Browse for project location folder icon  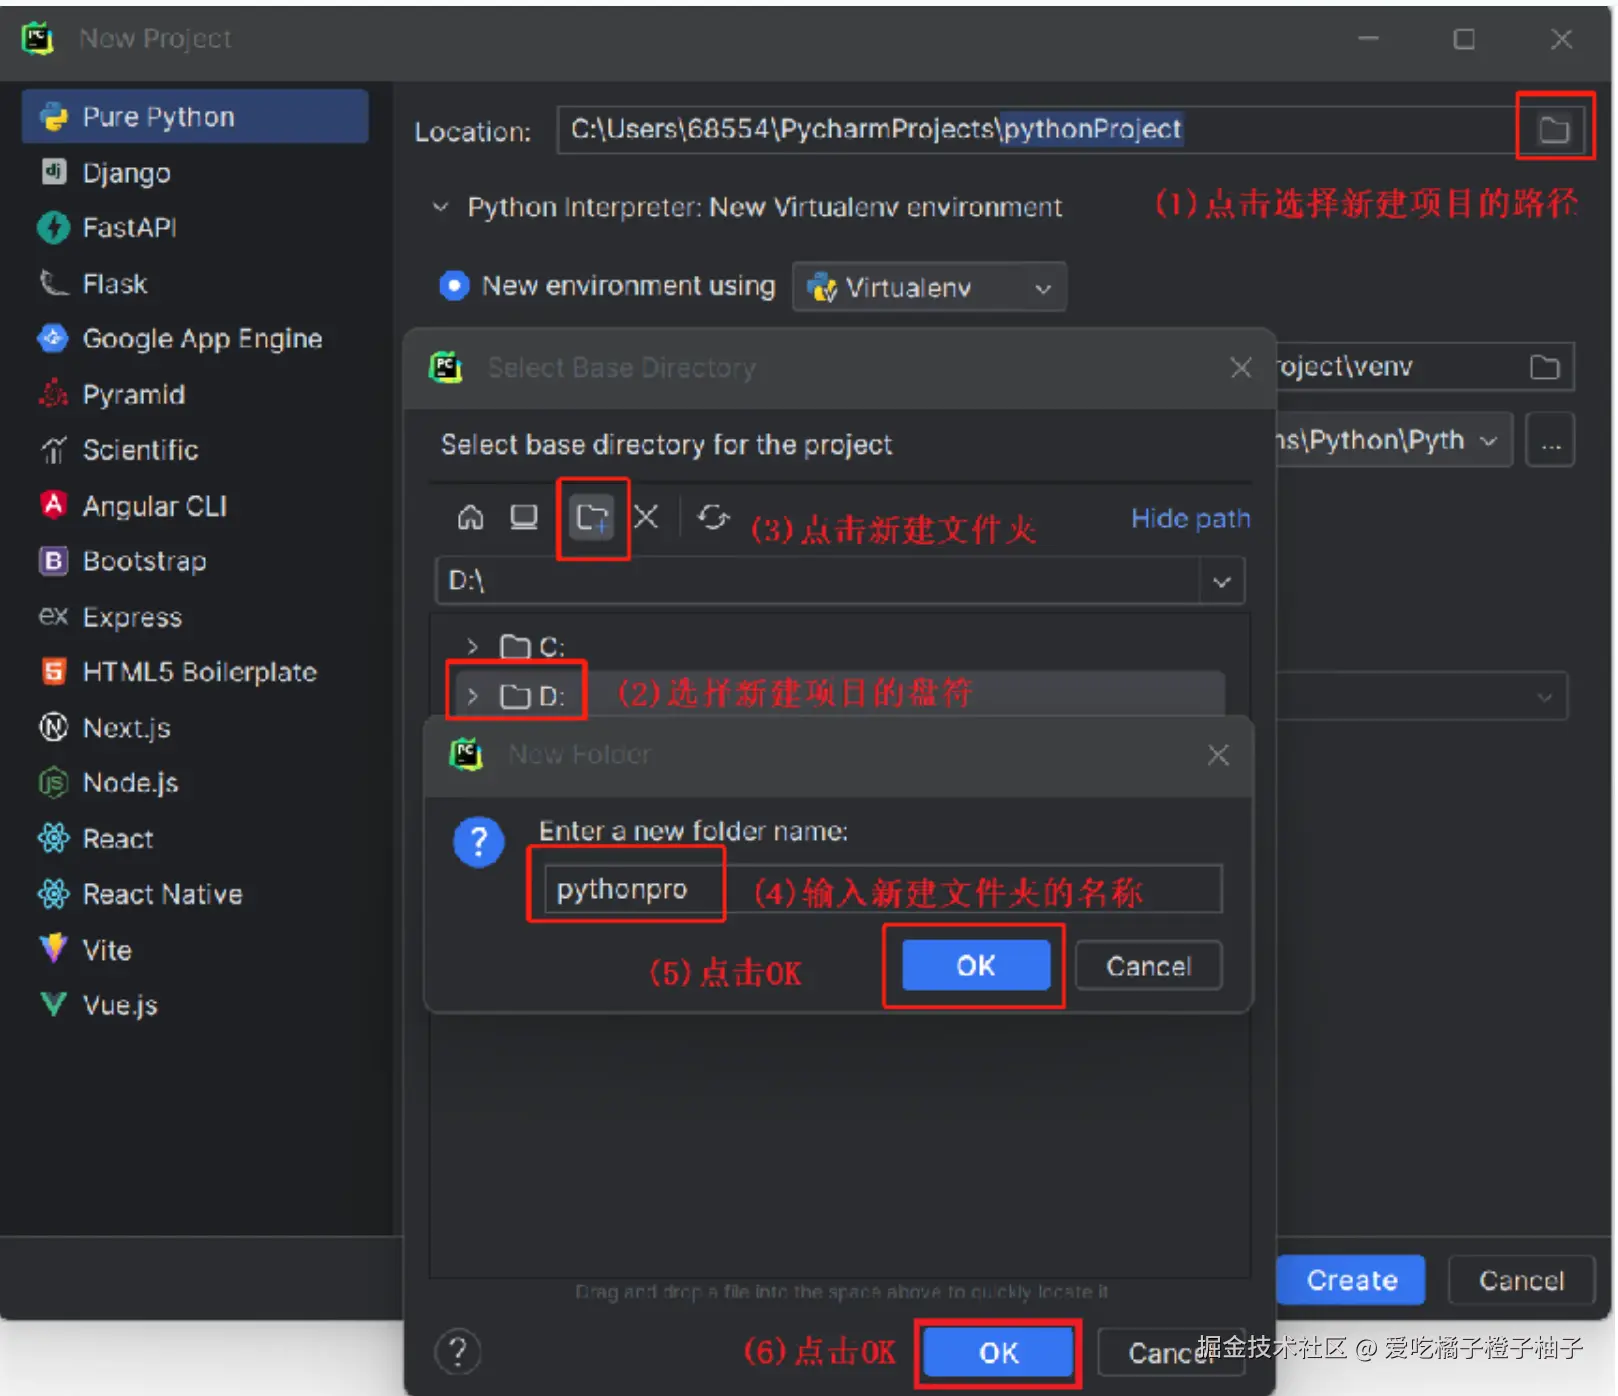[x=1554, y=129]
